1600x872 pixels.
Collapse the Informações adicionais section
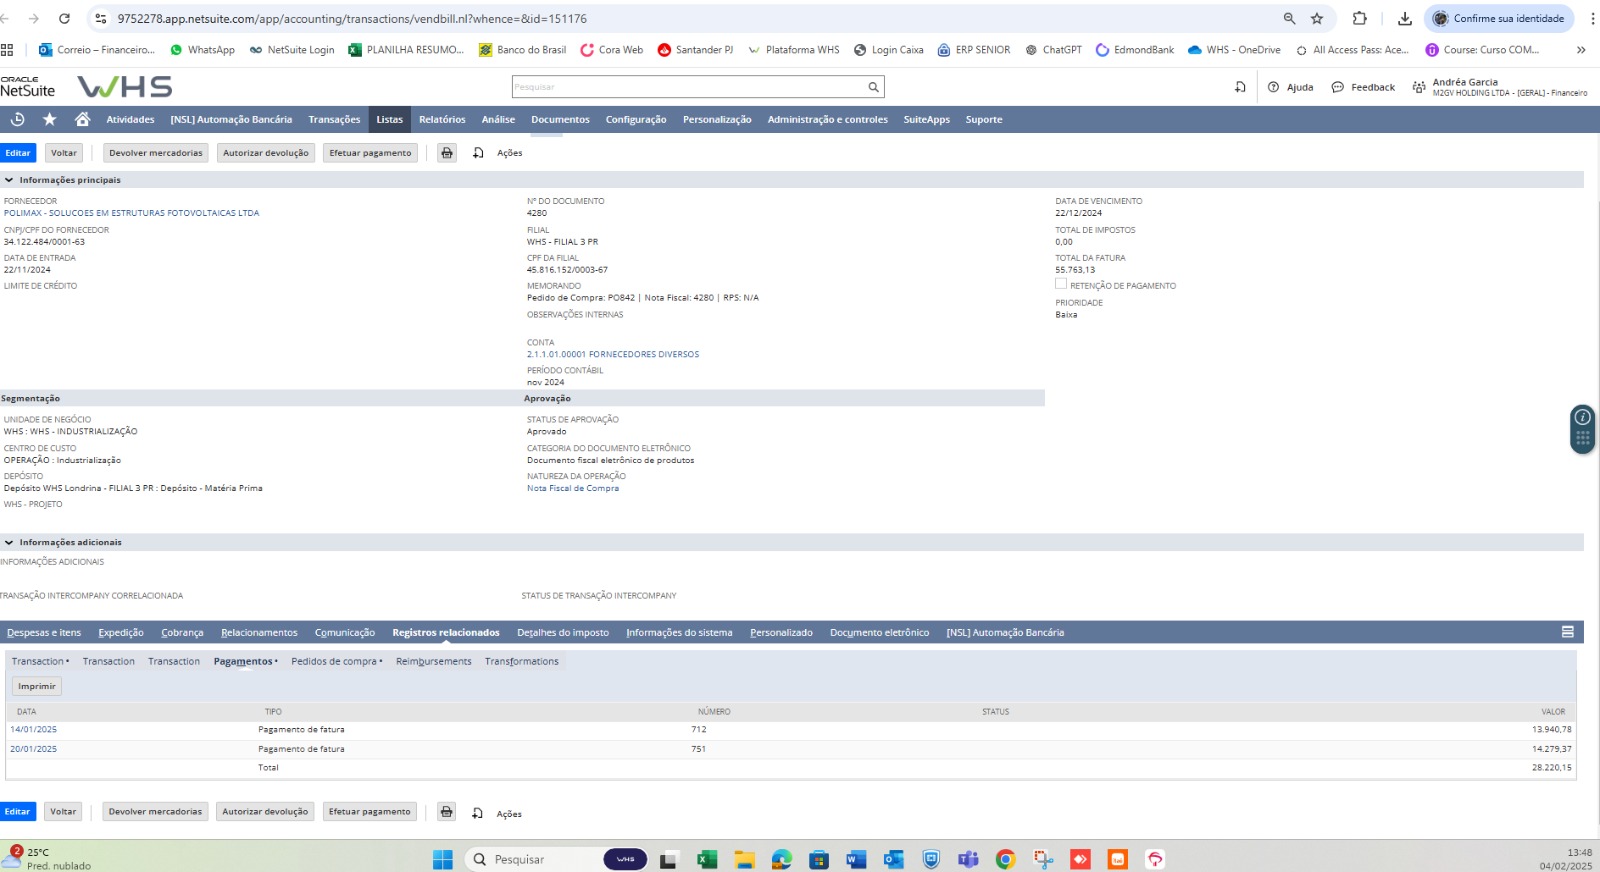tap(9, 543)
